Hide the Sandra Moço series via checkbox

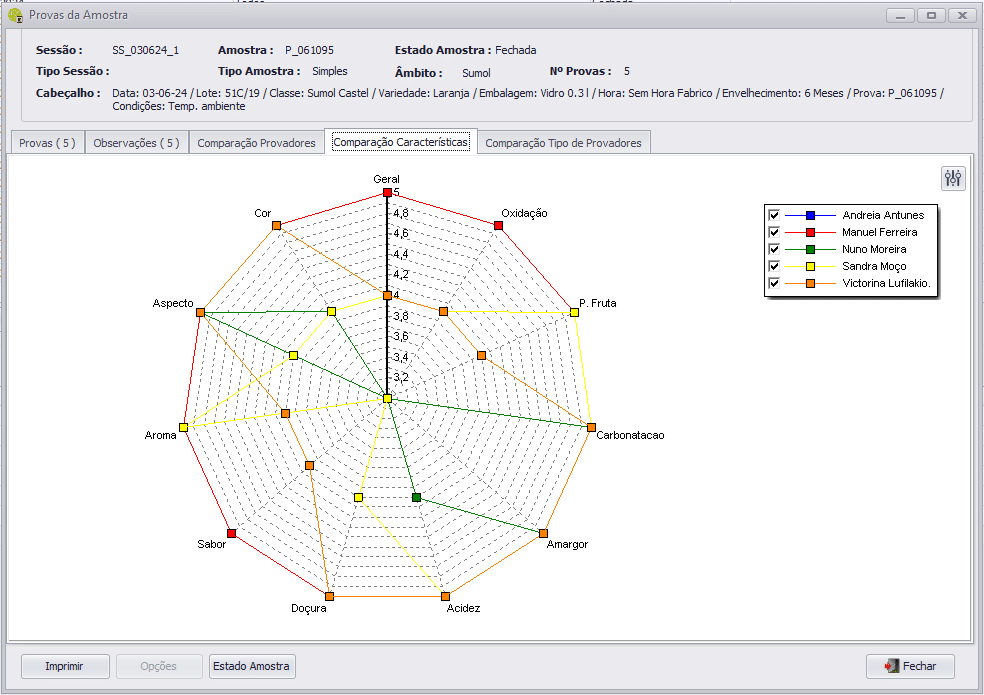773,266
